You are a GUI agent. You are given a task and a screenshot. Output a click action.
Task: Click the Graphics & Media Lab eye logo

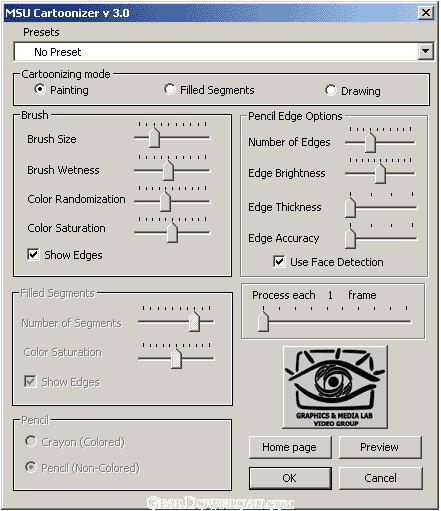[335, 387]
